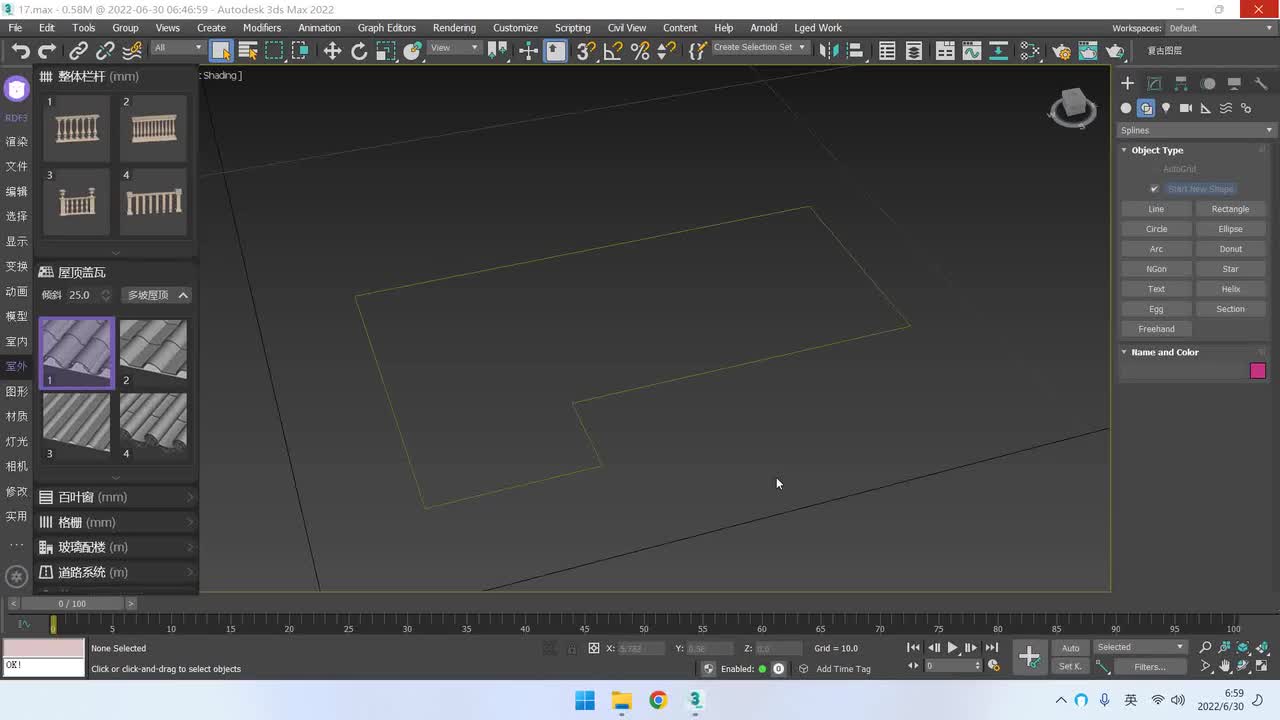The height and width of the screenshot is (720, 1280).
Task: Activate the Select and Rotate tool
Action: [359, 51]
